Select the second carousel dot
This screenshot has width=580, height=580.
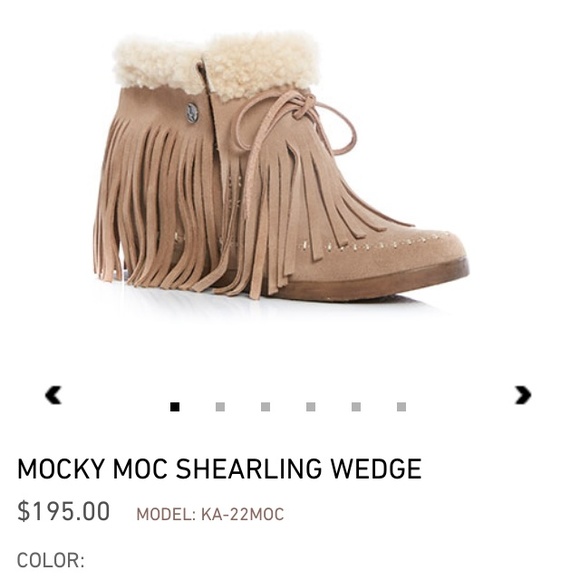click(x=220, y=407)
